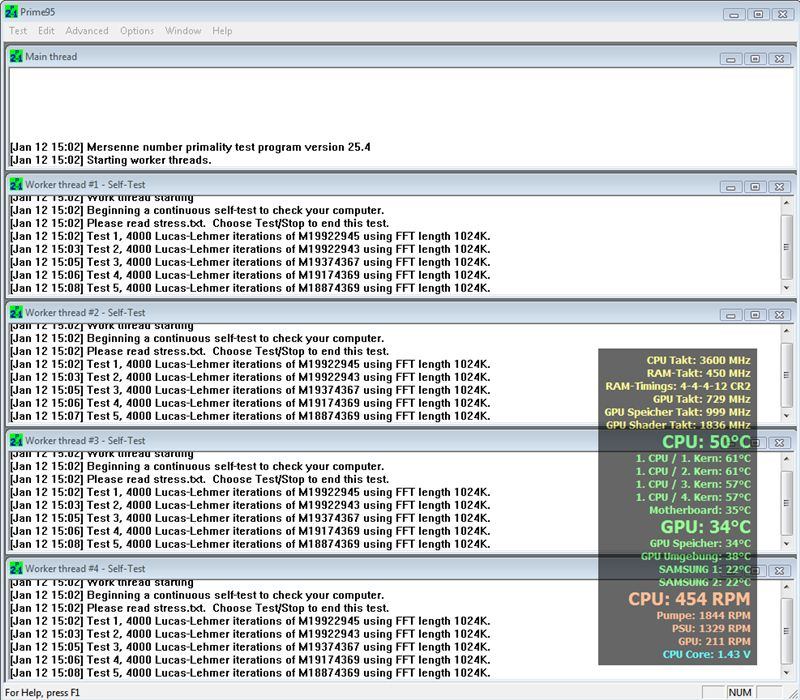The image size is (800, 700).
Task: Open the Options menu
Action: 137,31
